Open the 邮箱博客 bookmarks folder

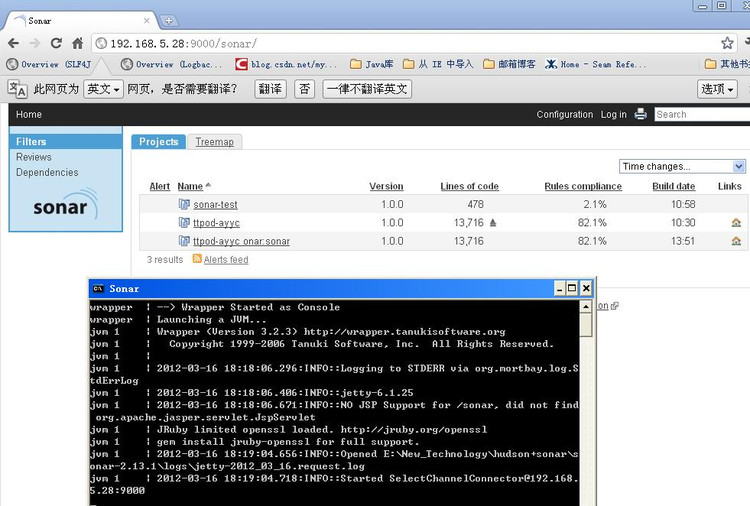509,64
